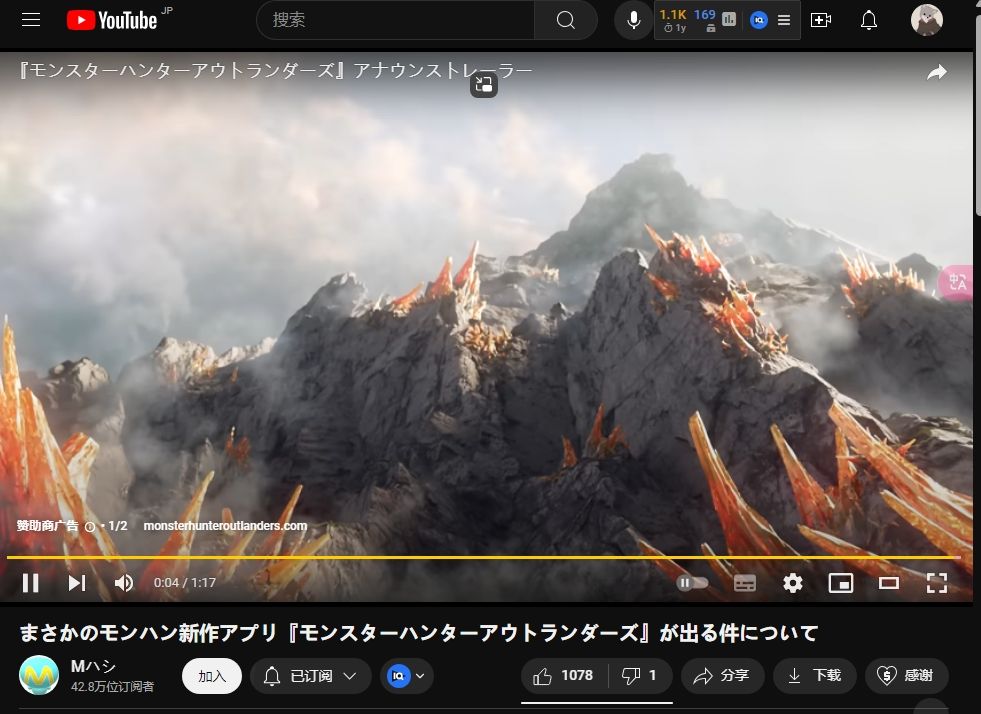
Task: Go to the YouTube home logo
Action: (112, 20)
